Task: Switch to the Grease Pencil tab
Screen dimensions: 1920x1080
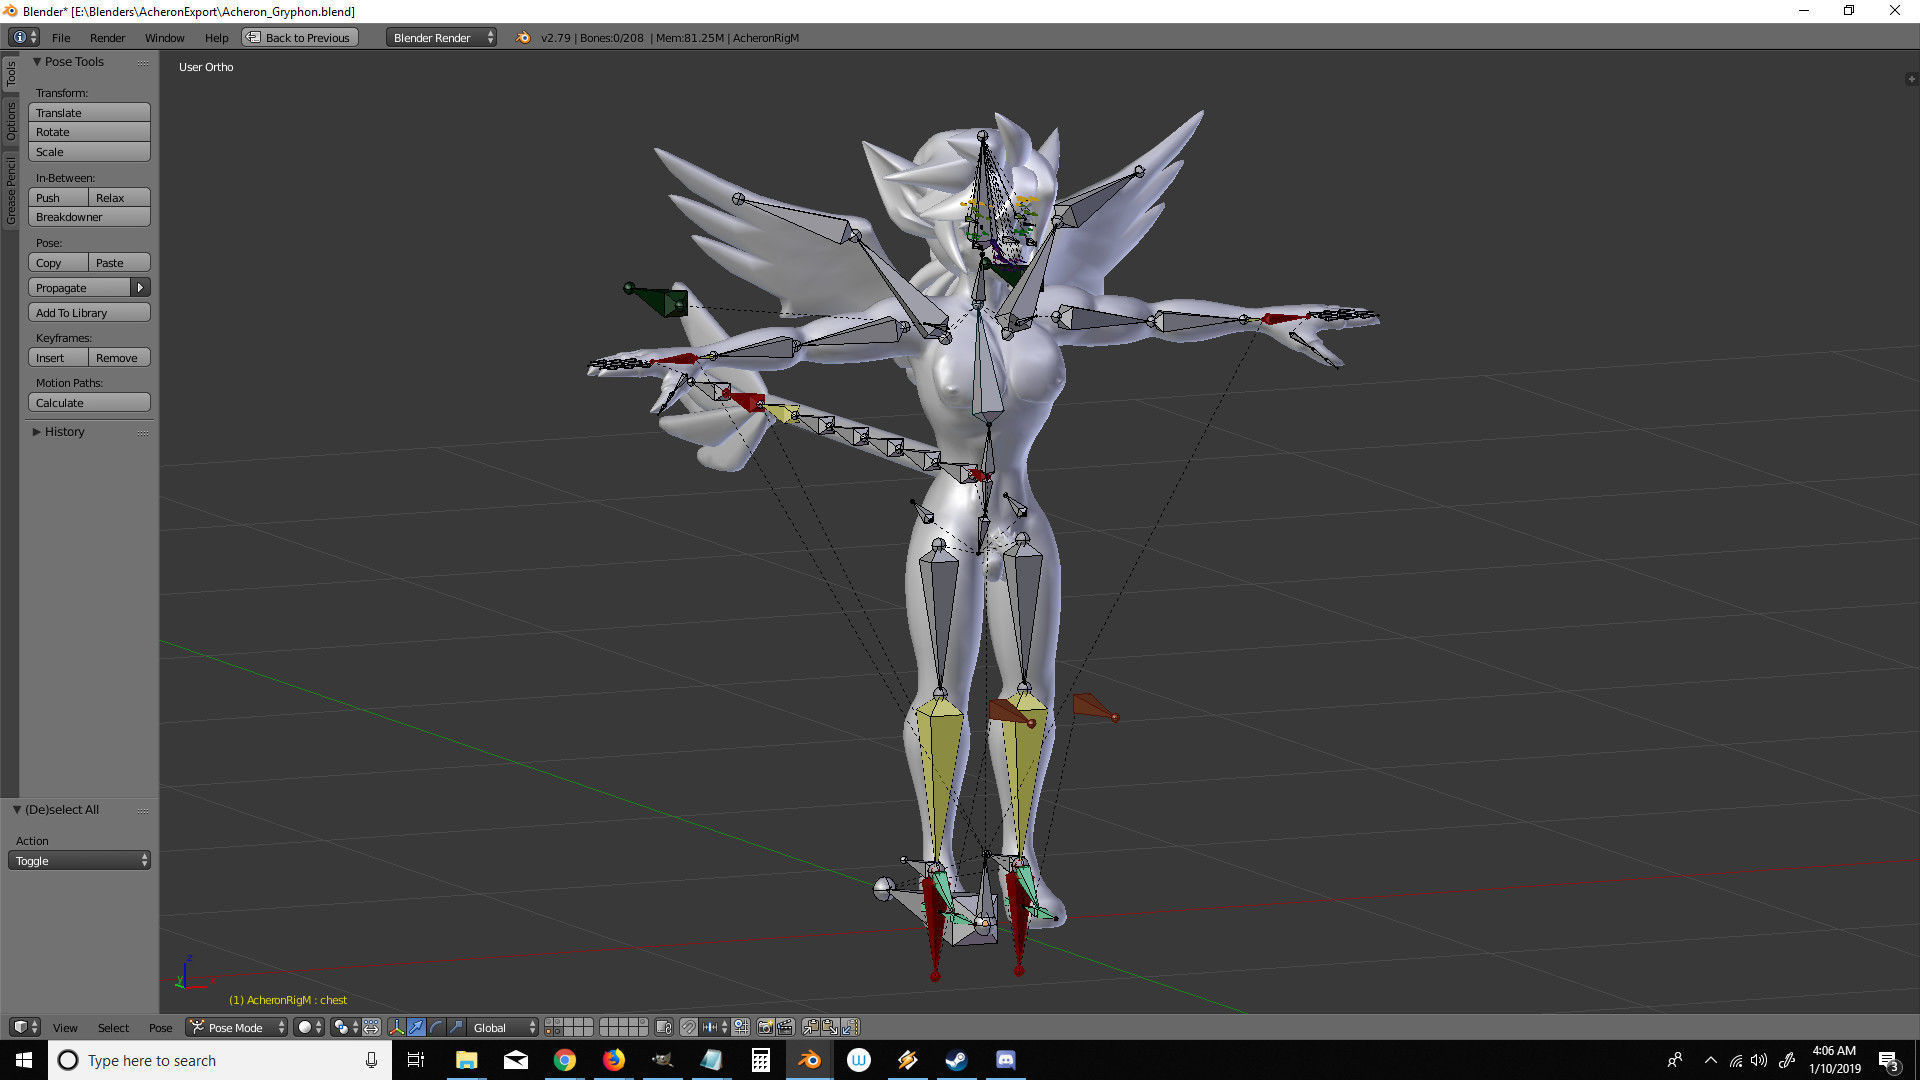Action: pos(11,190)
